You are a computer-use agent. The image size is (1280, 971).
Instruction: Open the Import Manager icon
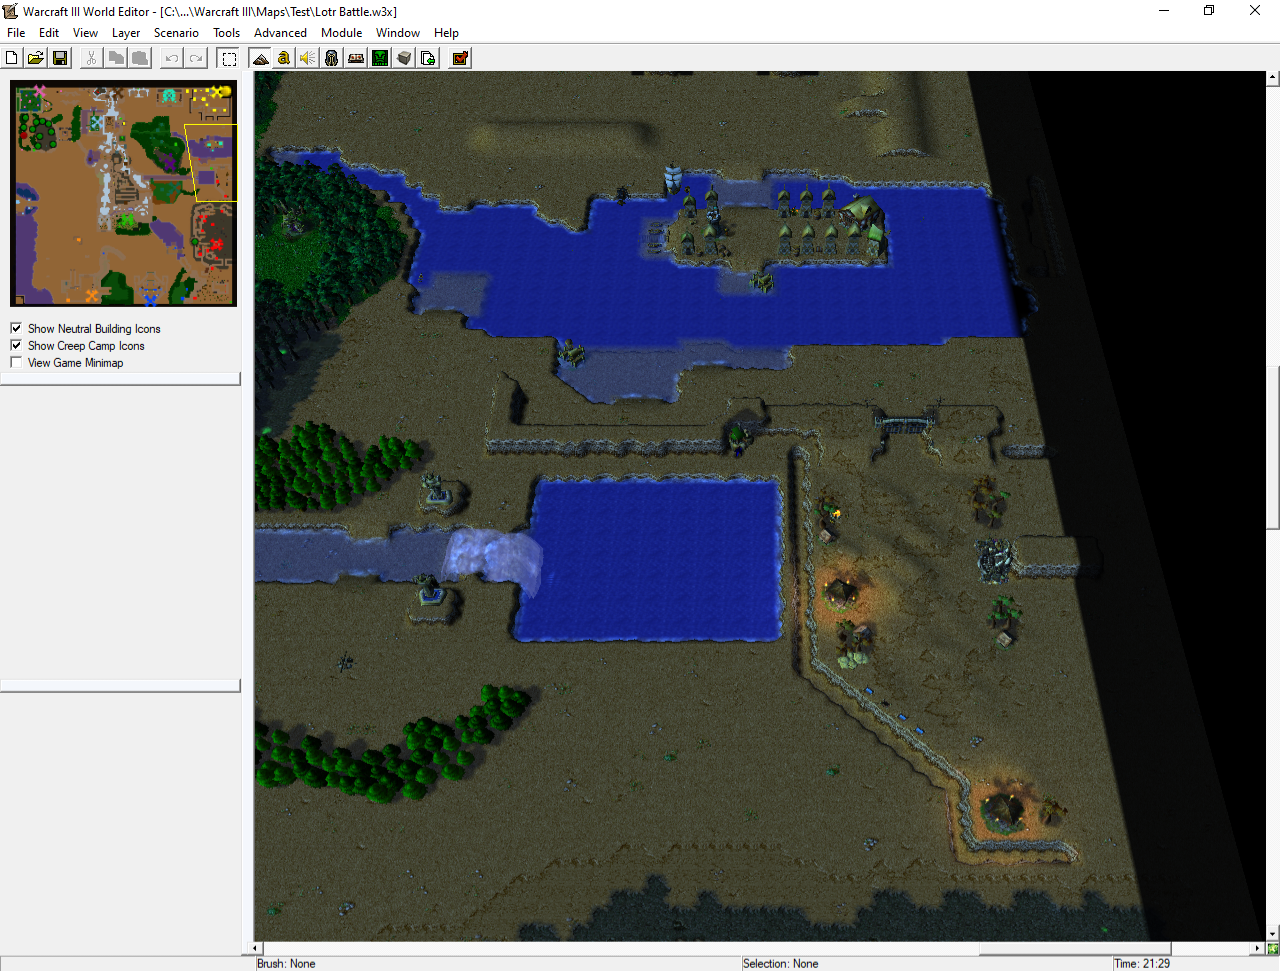pos(428,58)
